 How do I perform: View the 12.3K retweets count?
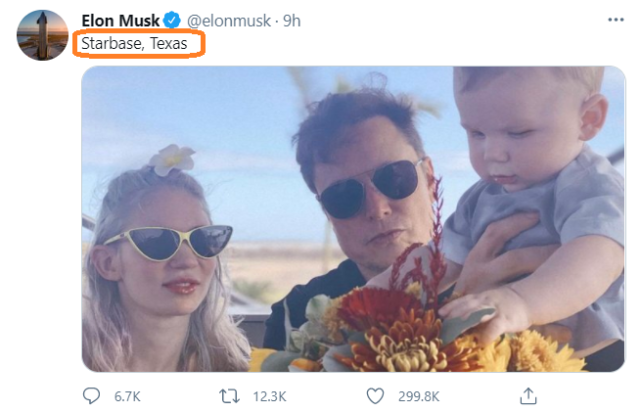[269, 396]
